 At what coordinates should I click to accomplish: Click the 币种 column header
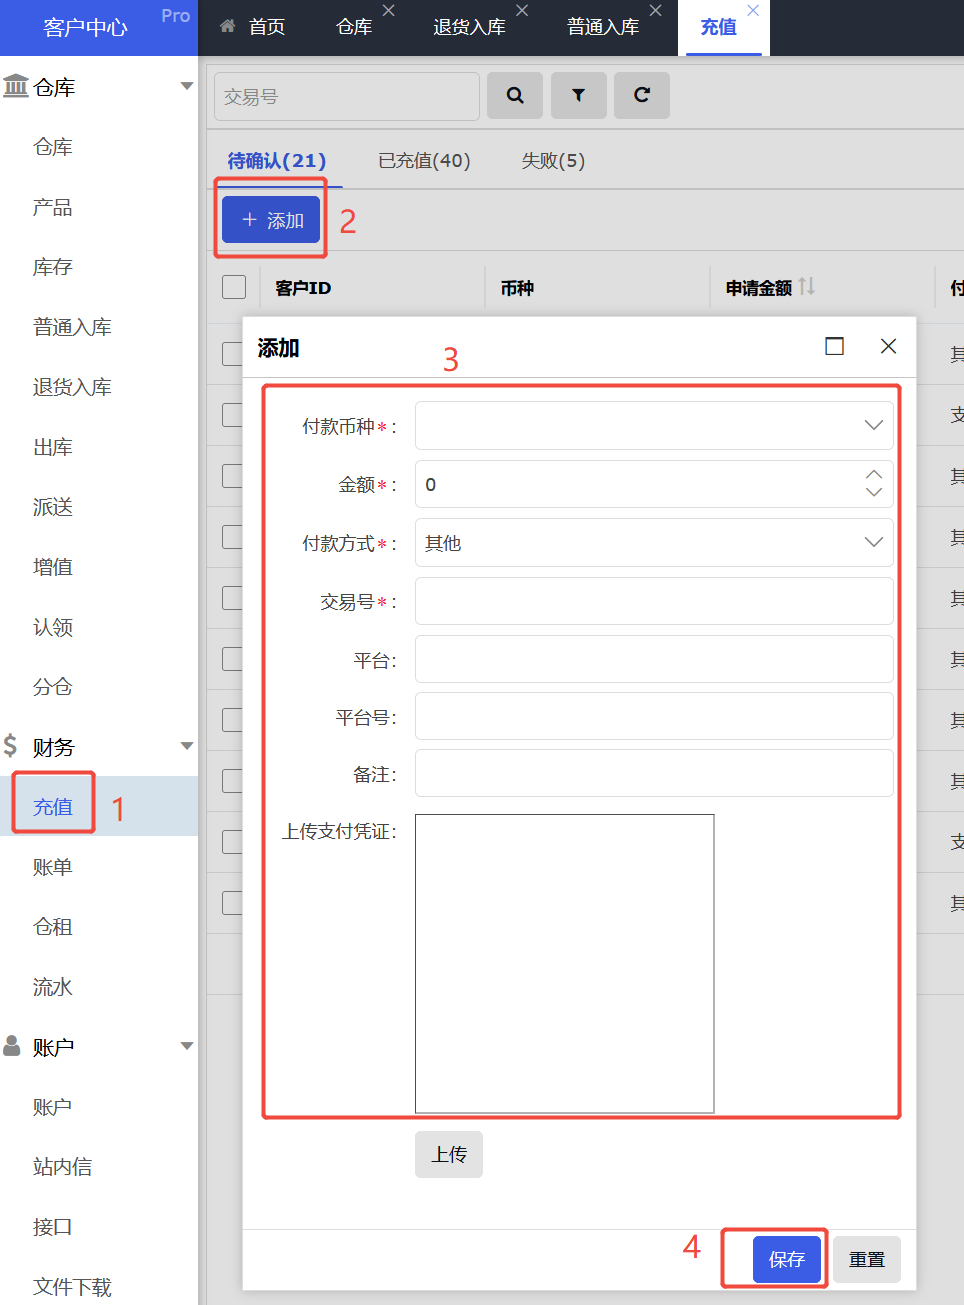tap(517, 288)
